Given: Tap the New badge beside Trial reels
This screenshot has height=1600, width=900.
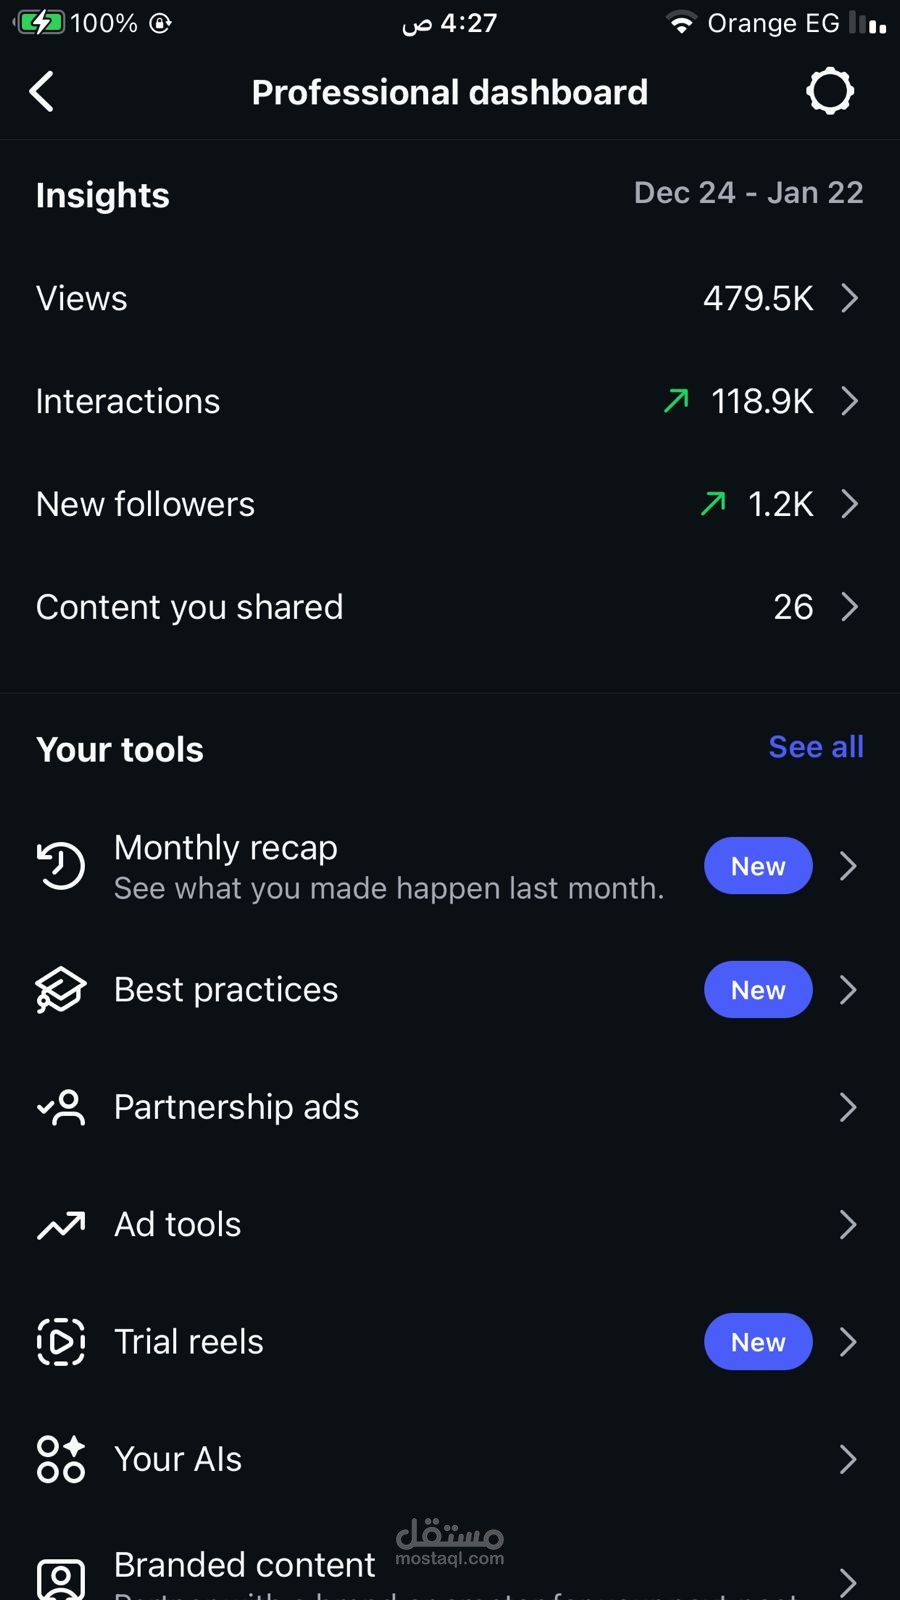Looking at the screenshot, I should click(758, 1342).
